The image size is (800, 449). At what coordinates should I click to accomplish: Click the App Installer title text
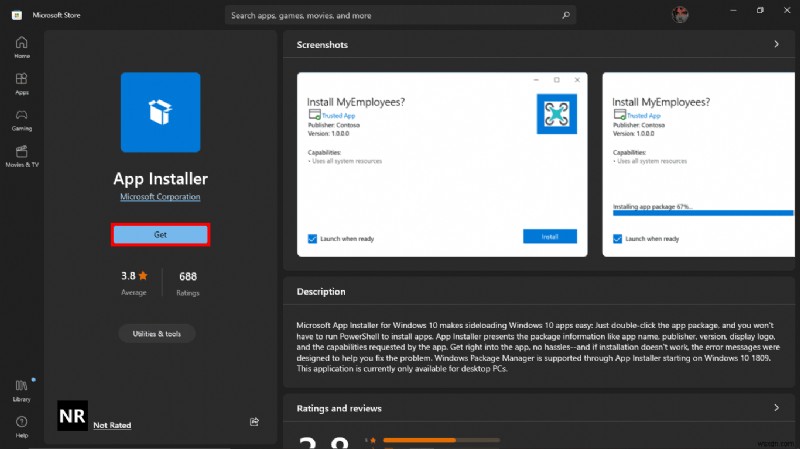pos(160,179)
